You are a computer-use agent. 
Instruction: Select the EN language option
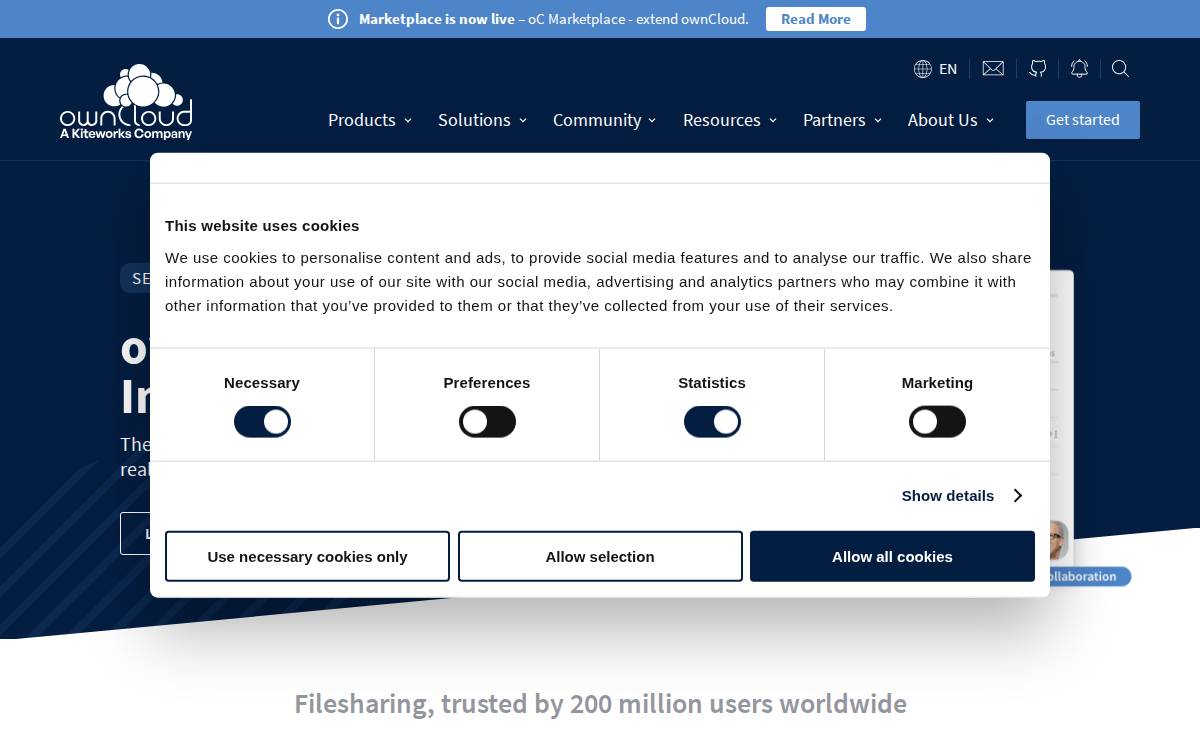click(948, 69)
